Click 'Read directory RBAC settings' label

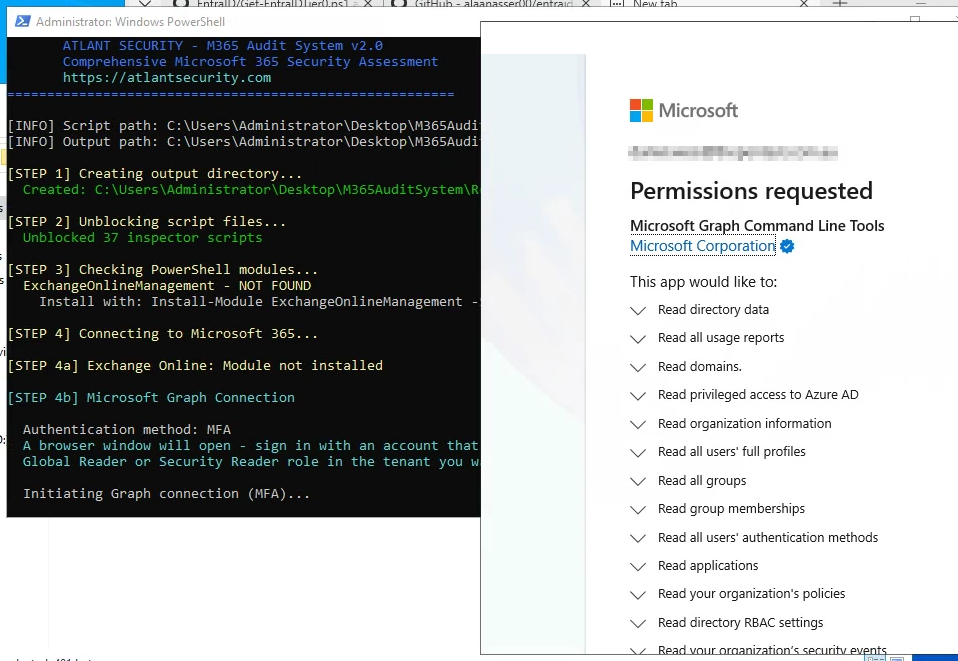740,623
